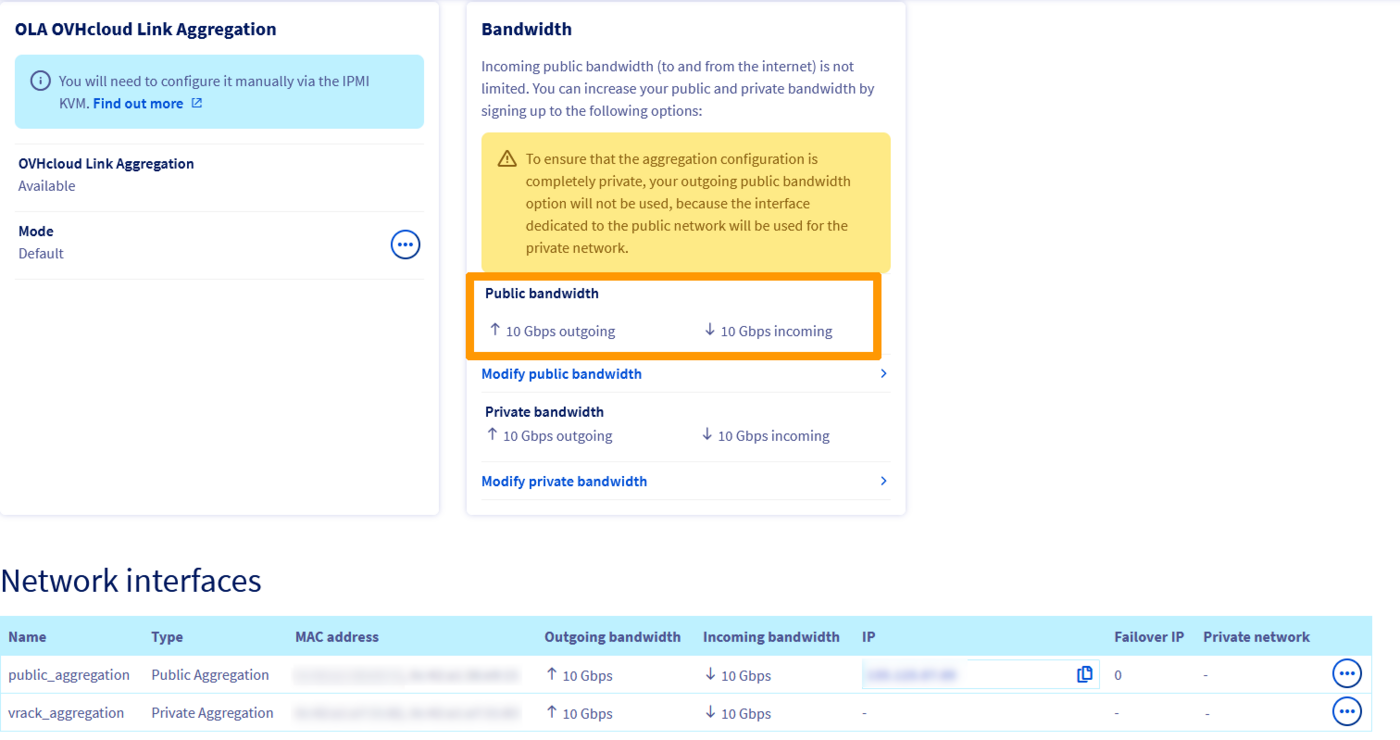Viewport: 1400px width, 740px height.
Task: Open actions menu for public_aggregation row
Action: point(1347,674)
